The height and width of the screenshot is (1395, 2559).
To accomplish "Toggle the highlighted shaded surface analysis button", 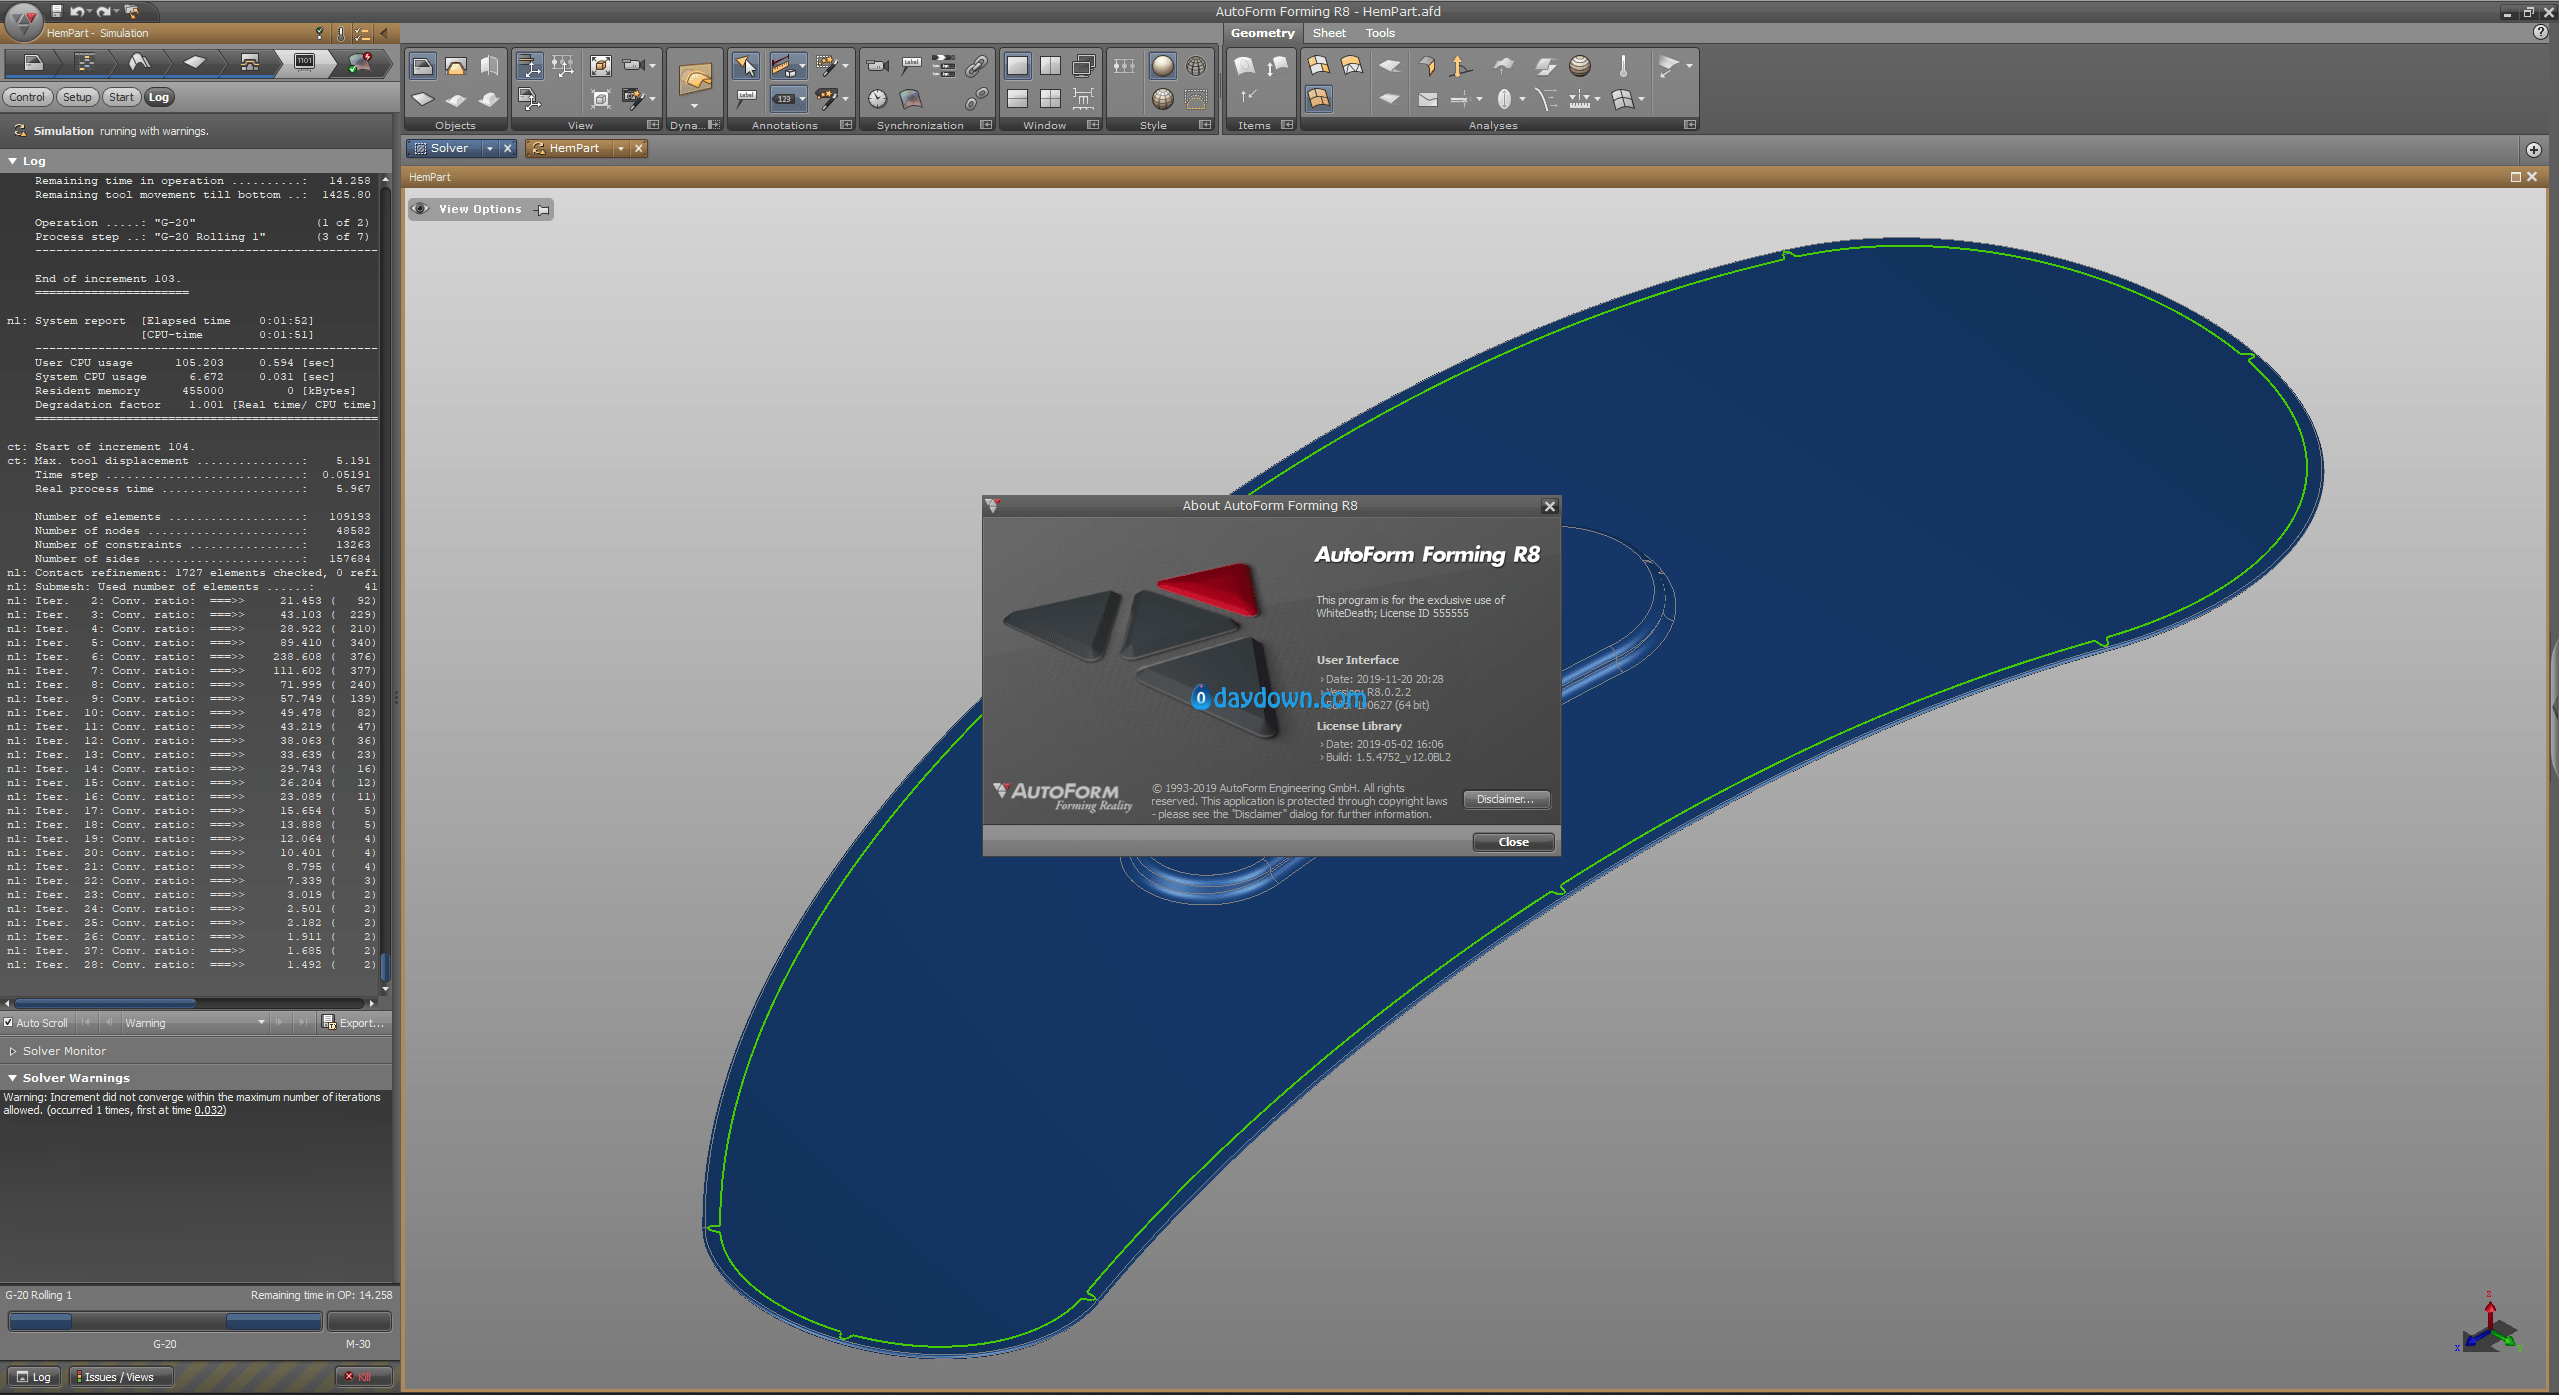I will 1318,98.
